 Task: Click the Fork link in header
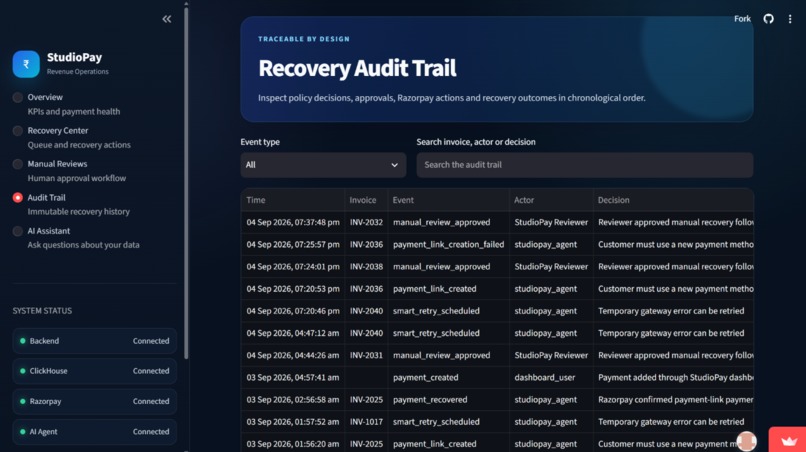coord(742,19)
